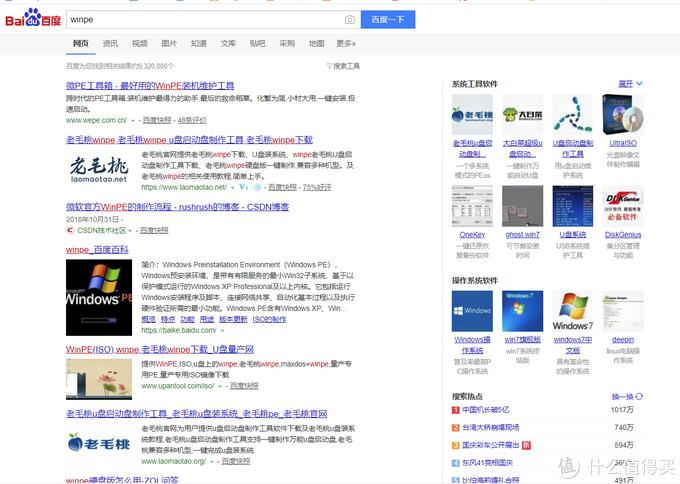The width and height of the screenshot is (680, 484).
Task: Expand the 系统工具软件 panel with 展开
Action: pos(630,84)
